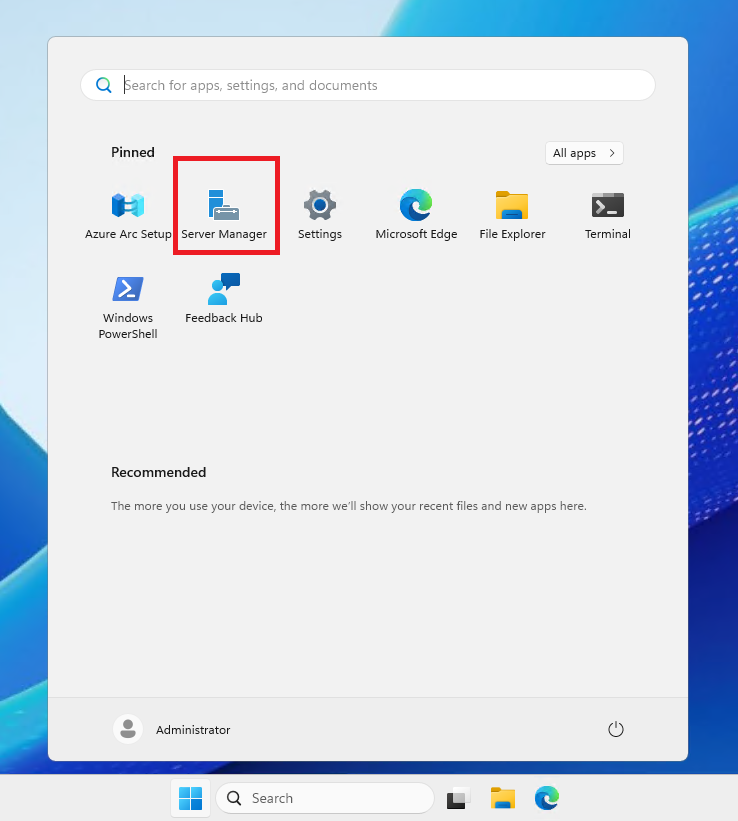This screenshot has width=738, height=821.
Task: Open Task View from the taskbar
Action: coord(458,798)
